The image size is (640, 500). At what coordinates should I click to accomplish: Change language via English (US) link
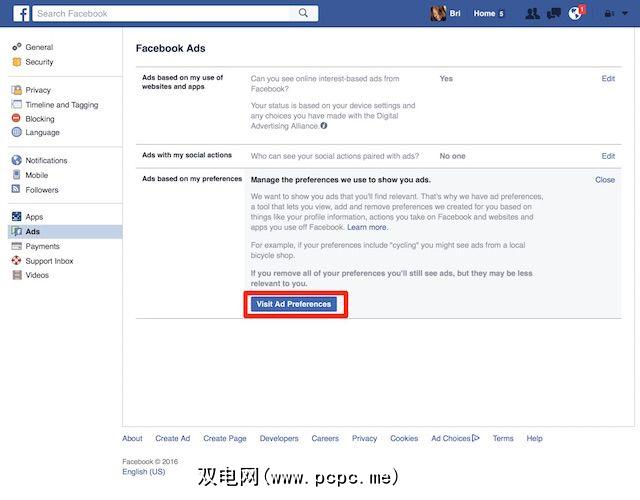tap(144, 471)
